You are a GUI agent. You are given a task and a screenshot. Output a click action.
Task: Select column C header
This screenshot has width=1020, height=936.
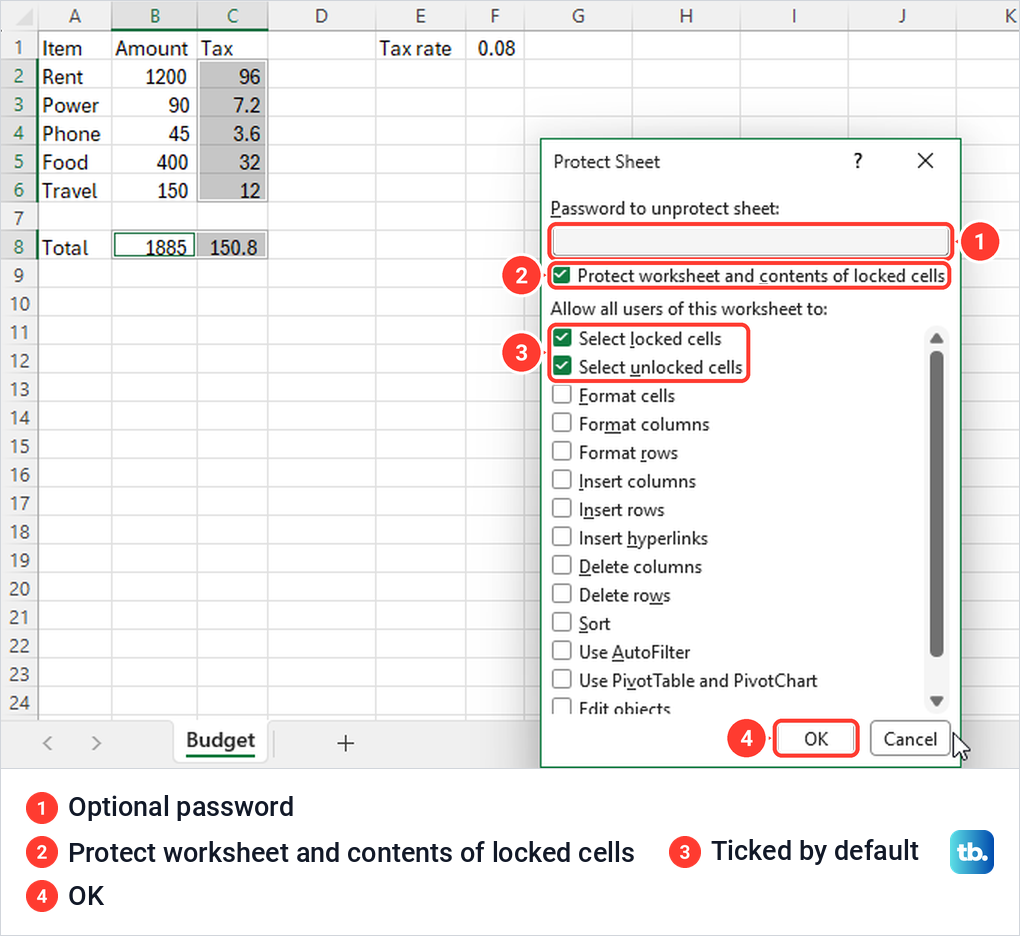pyautogui.click(x=233, y=16)
